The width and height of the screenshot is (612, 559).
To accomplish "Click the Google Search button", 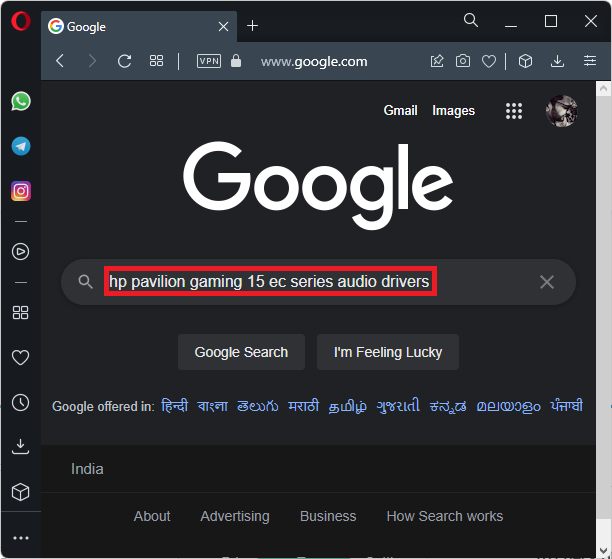I will (x=241, y=352).
